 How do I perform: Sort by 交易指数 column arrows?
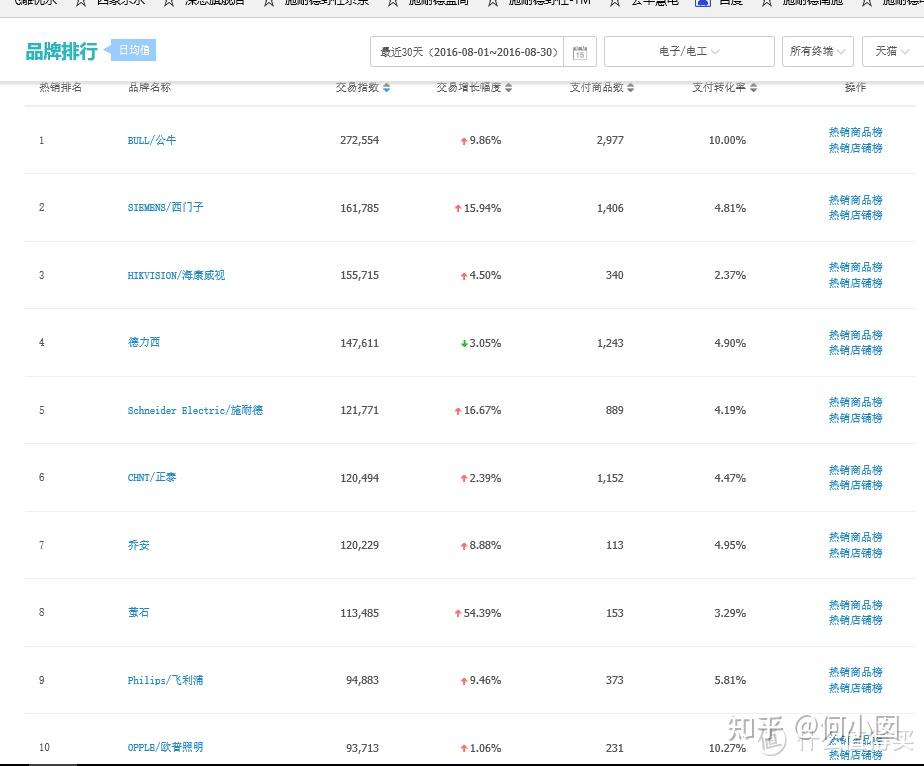click(x=387, y=87)
